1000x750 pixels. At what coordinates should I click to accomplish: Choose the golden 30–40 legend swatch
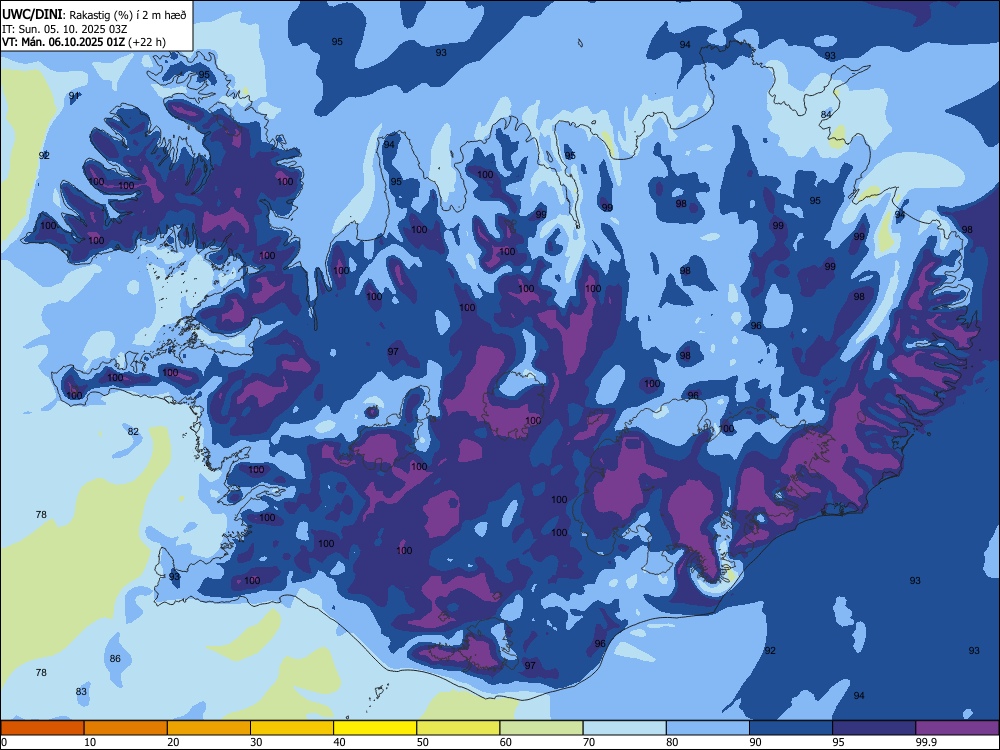(292, 728)
